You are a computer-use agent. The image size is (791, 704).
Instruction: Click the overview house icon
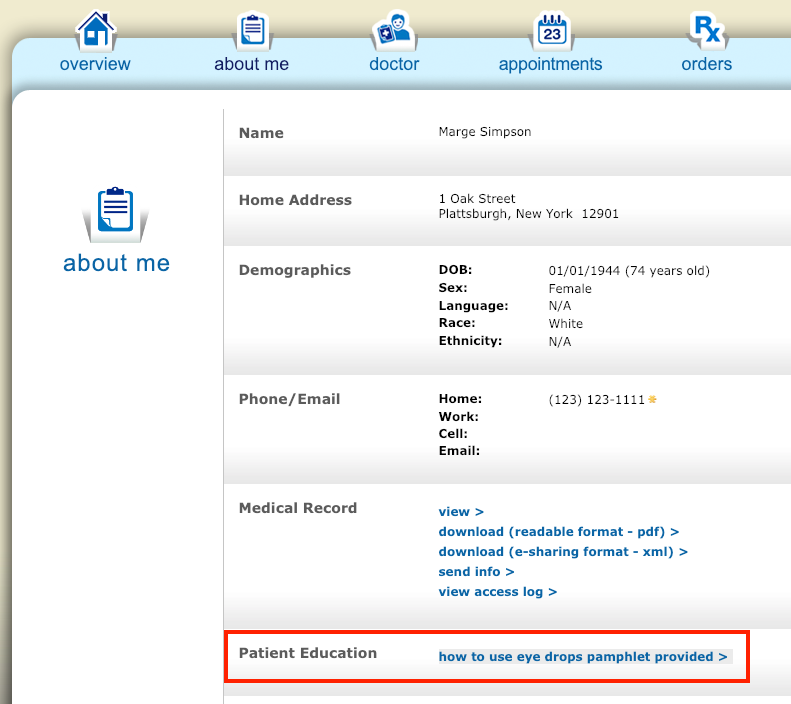click(x=95, y=30)
